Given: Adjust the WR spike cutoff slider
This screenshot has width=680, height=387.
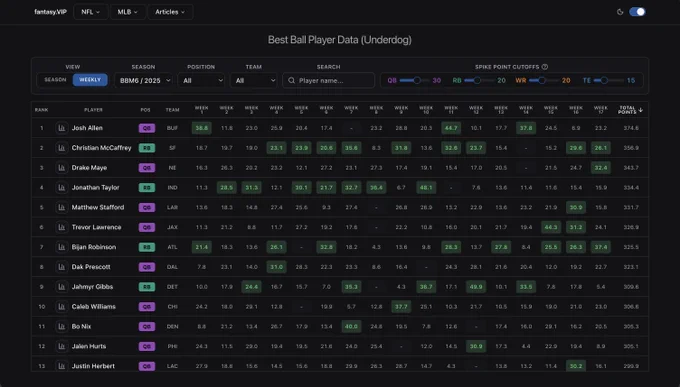Looking at the screenshot, I should click(x=543, y=80).
